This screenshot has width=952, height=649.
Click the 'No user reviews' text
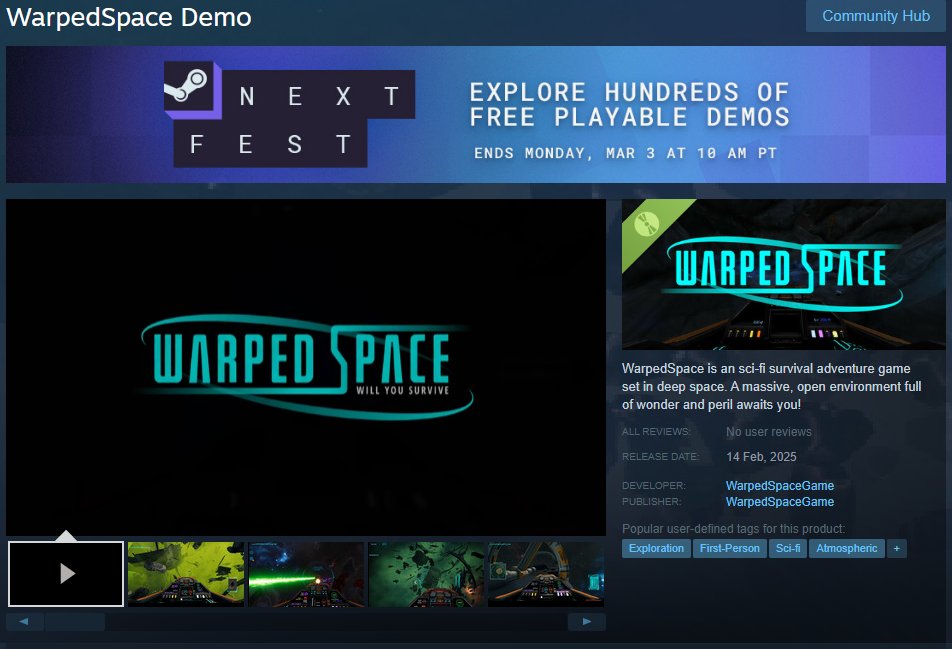[x=769, y=432]
